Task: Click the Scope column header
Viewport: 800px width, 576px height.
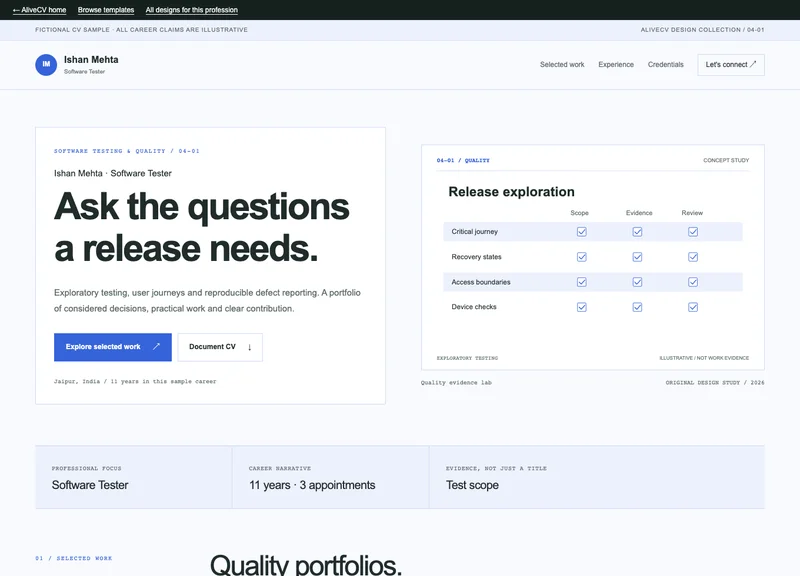Action: (x=579, y=213)
